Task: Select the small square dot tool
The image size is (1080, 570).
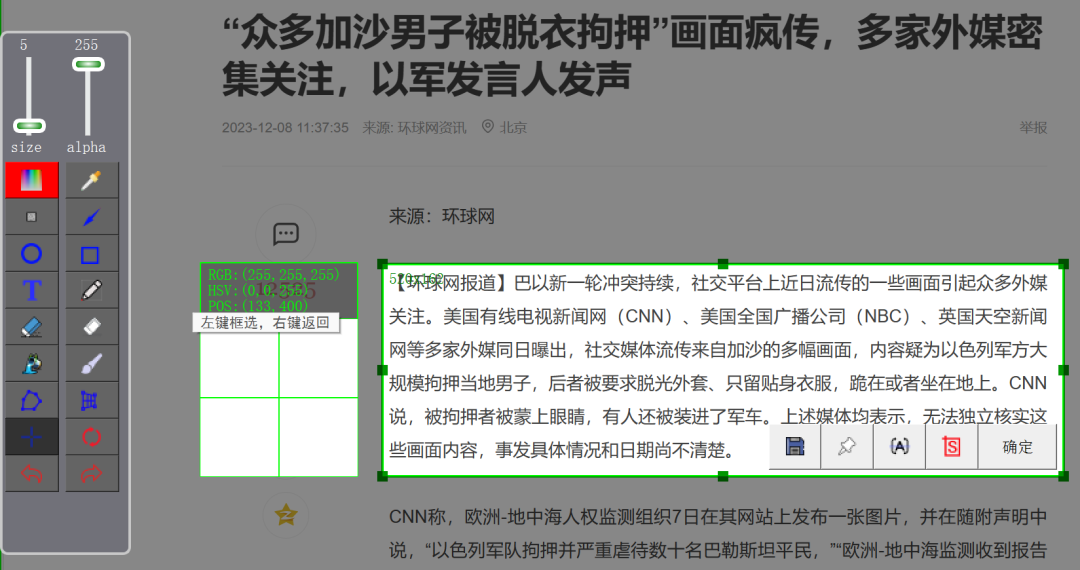Action: pos(32,217)
